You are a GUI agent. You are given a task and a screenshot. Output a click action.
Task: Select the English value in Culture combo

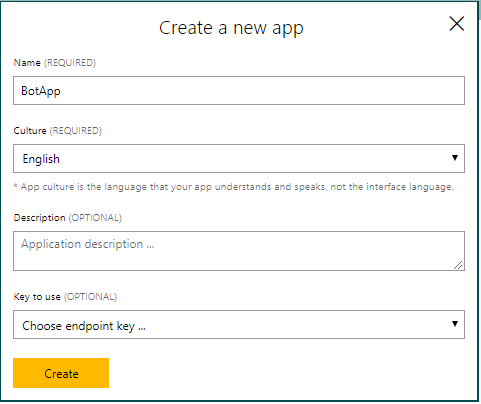41,159
